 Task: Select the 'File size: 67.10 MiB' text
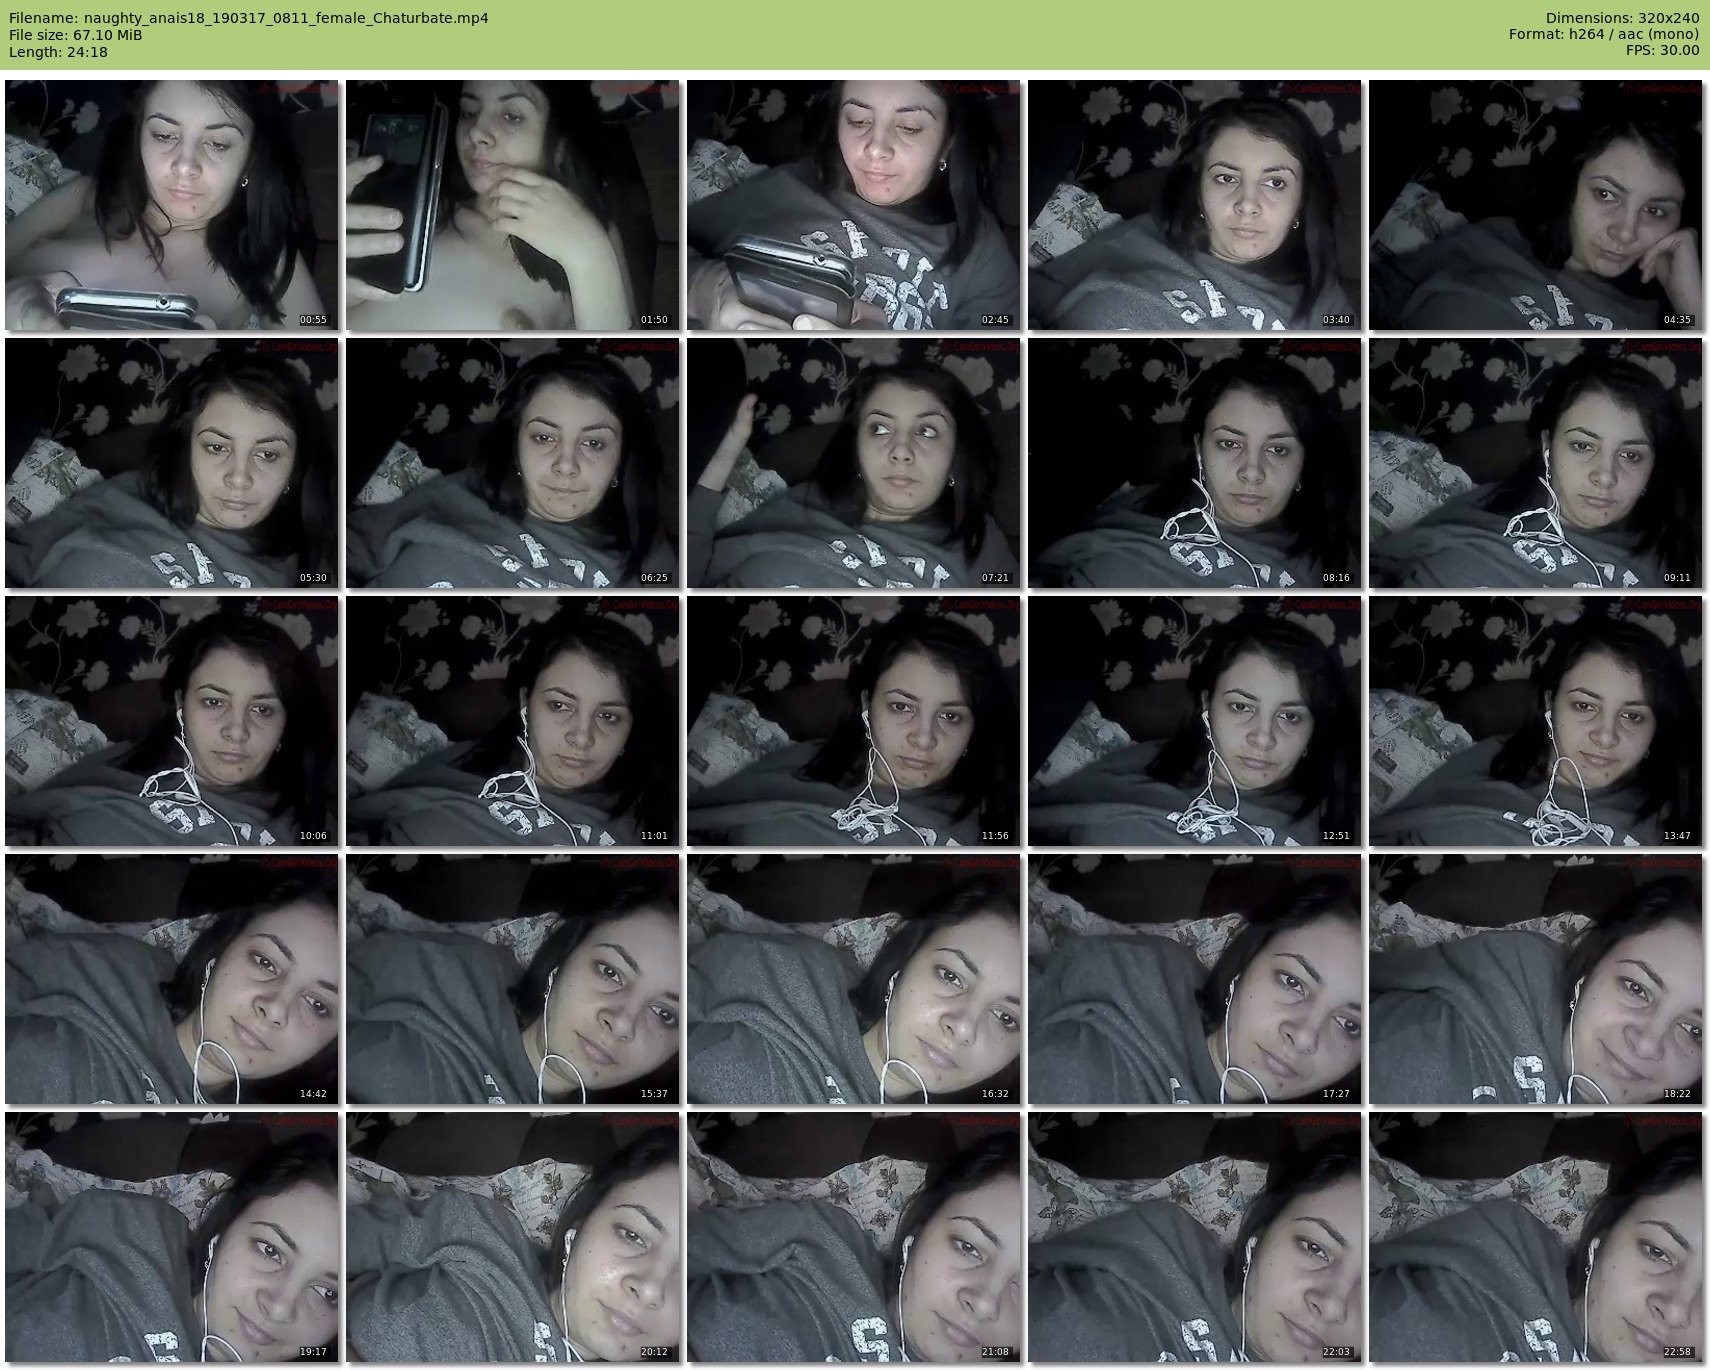point(75,35)
